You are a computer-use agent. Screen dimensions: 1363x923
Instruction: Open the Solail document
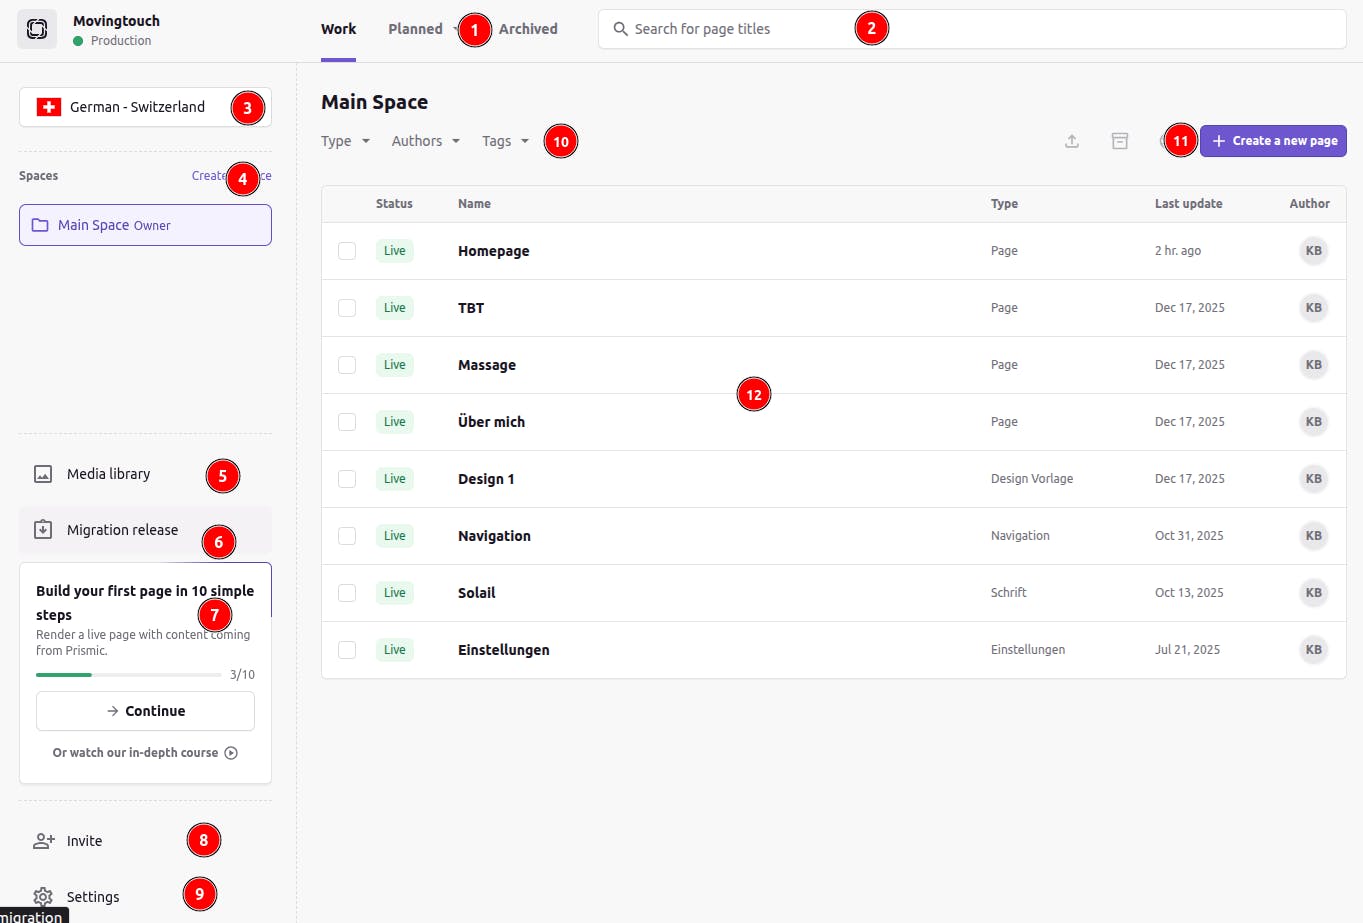pyautogui.click(x=477, y=593)
